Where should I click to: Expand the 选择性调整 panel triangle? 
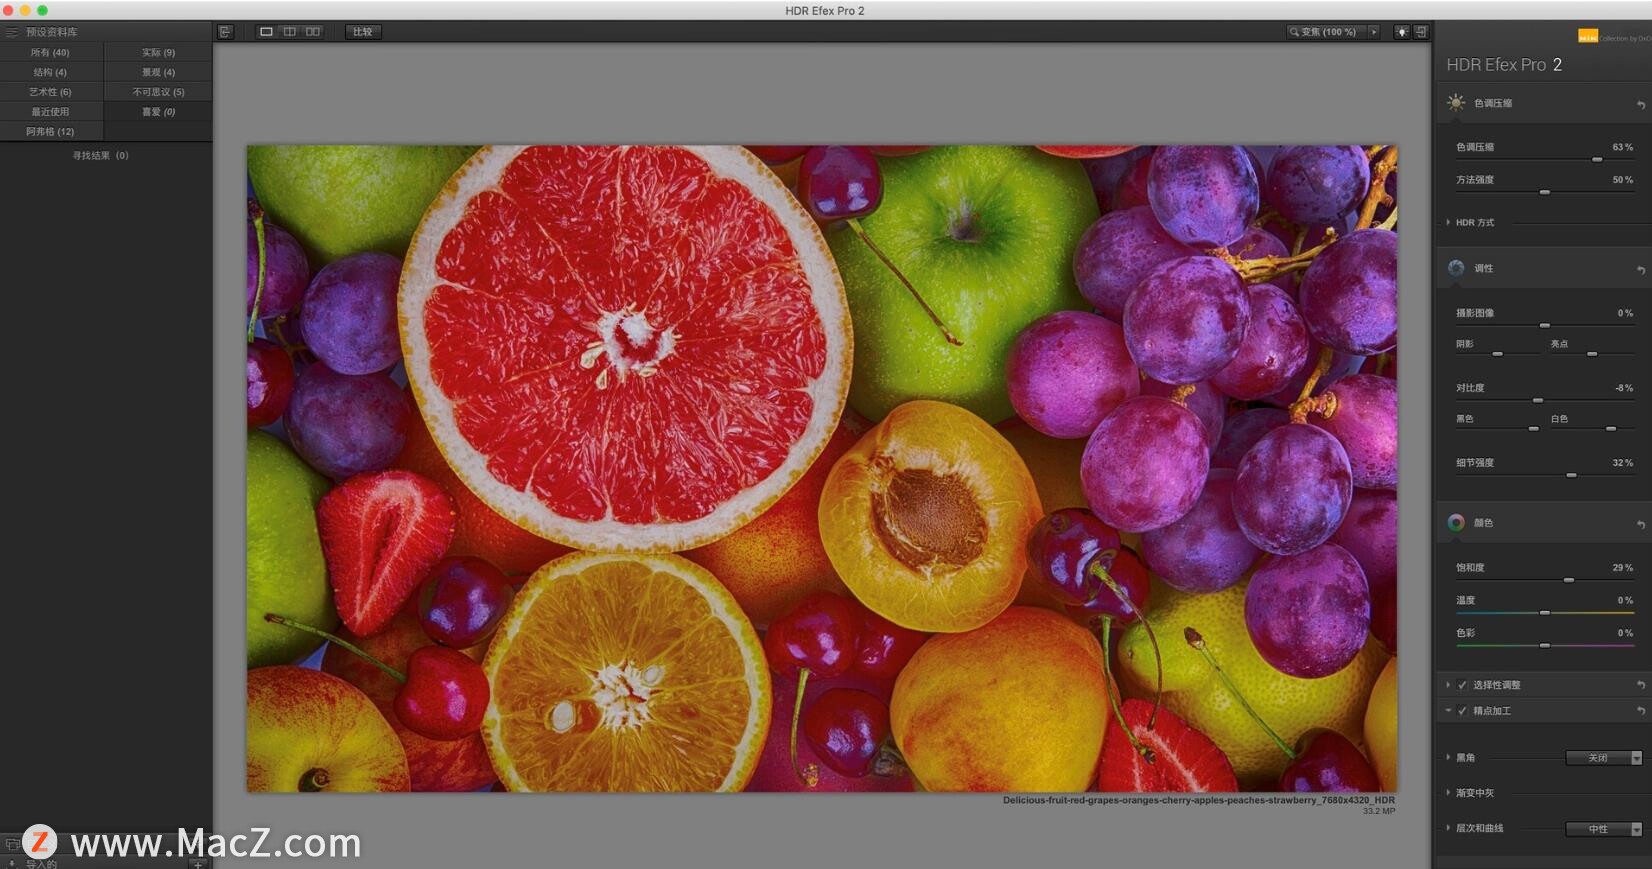[1448, 685]
